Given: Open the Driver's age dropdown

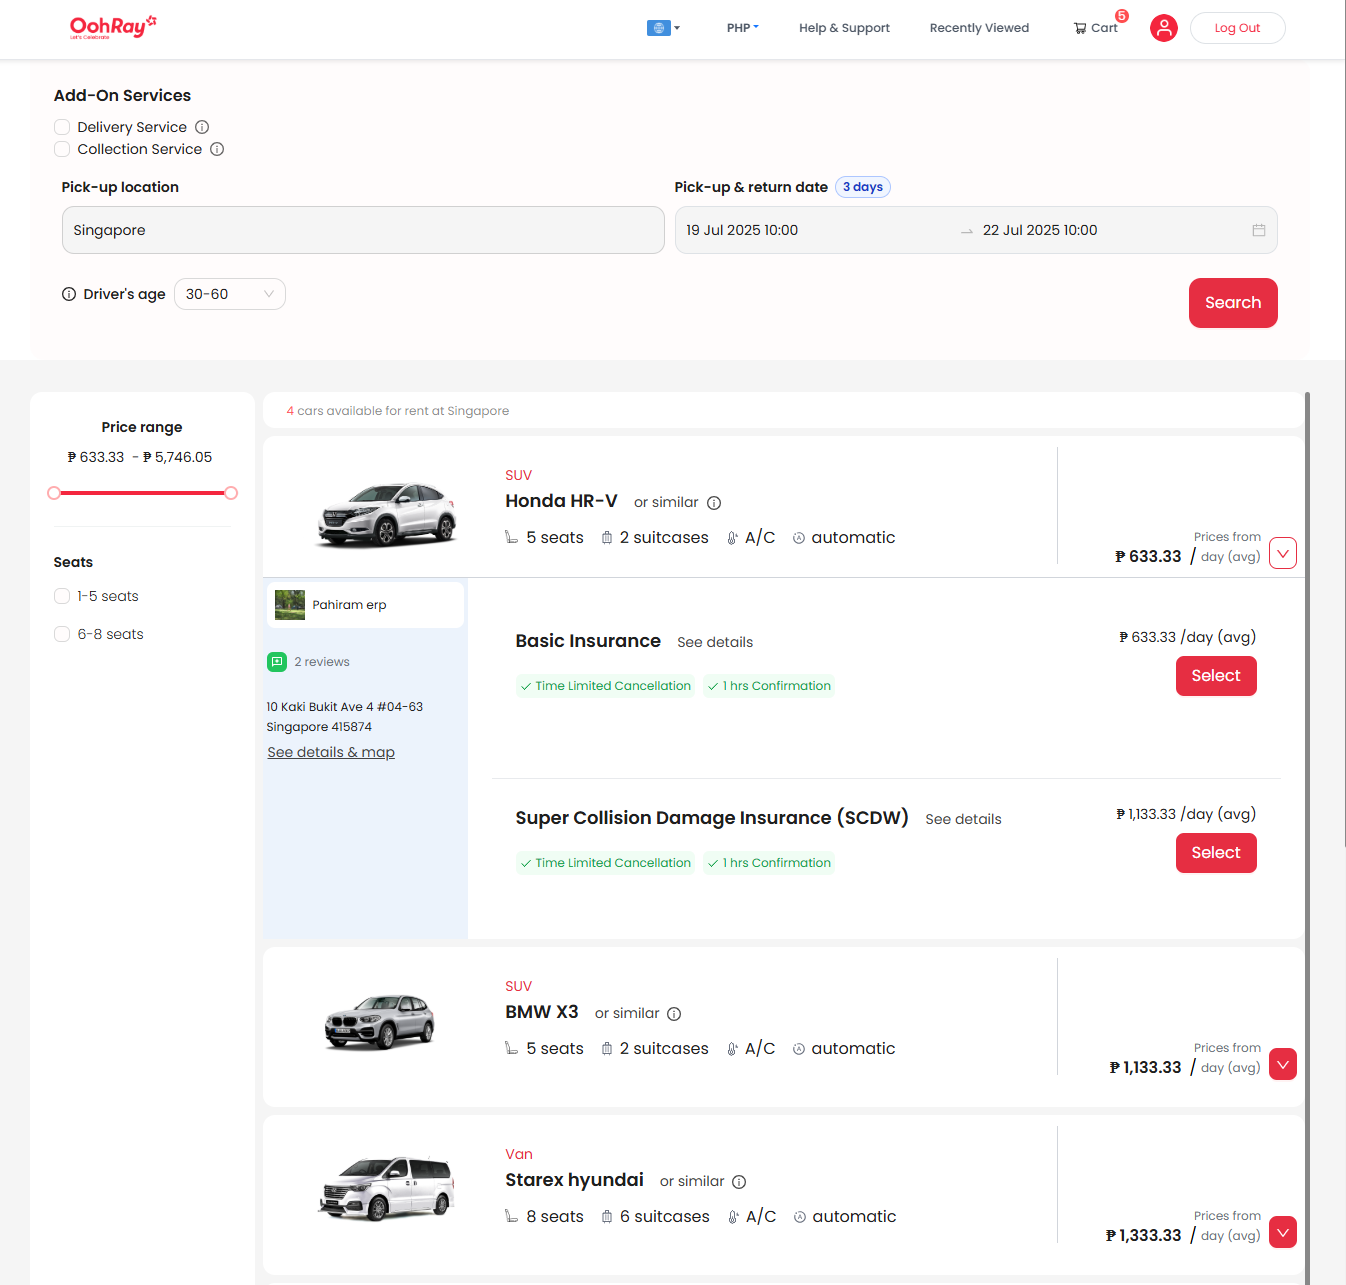Looking at the screenshot, I should [x=229, y=294].
